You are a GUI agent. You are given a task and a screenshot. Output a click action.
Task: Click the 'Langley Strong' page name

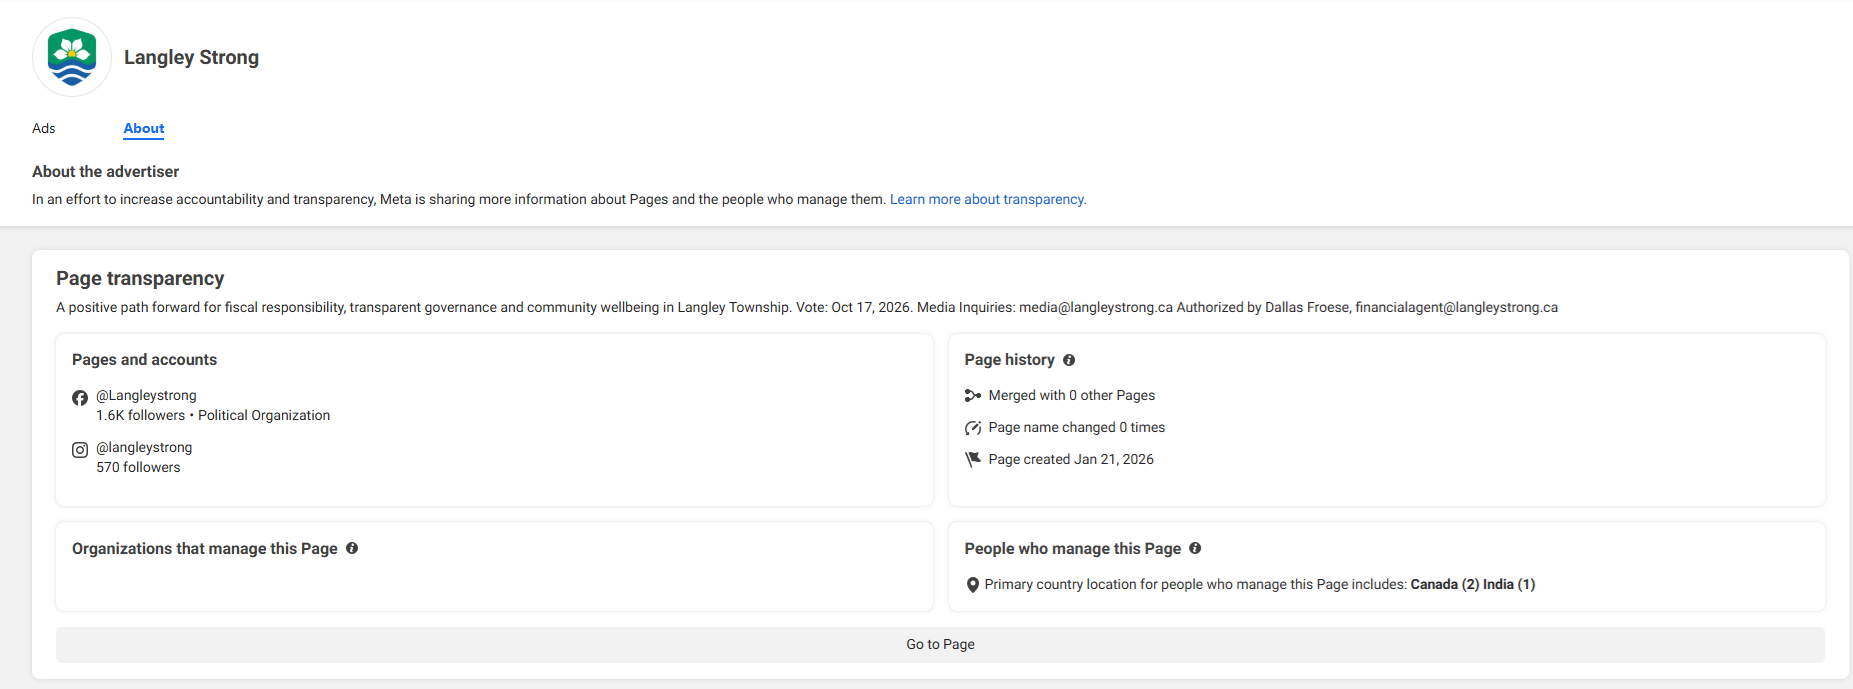click(x=191, y=57)
